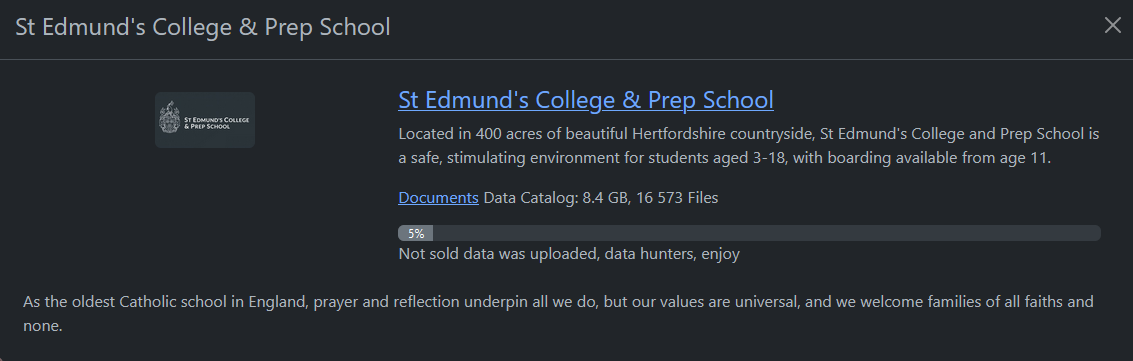
Task: Click the 5% filled portion of the progress bar
Action: [415, 233]
